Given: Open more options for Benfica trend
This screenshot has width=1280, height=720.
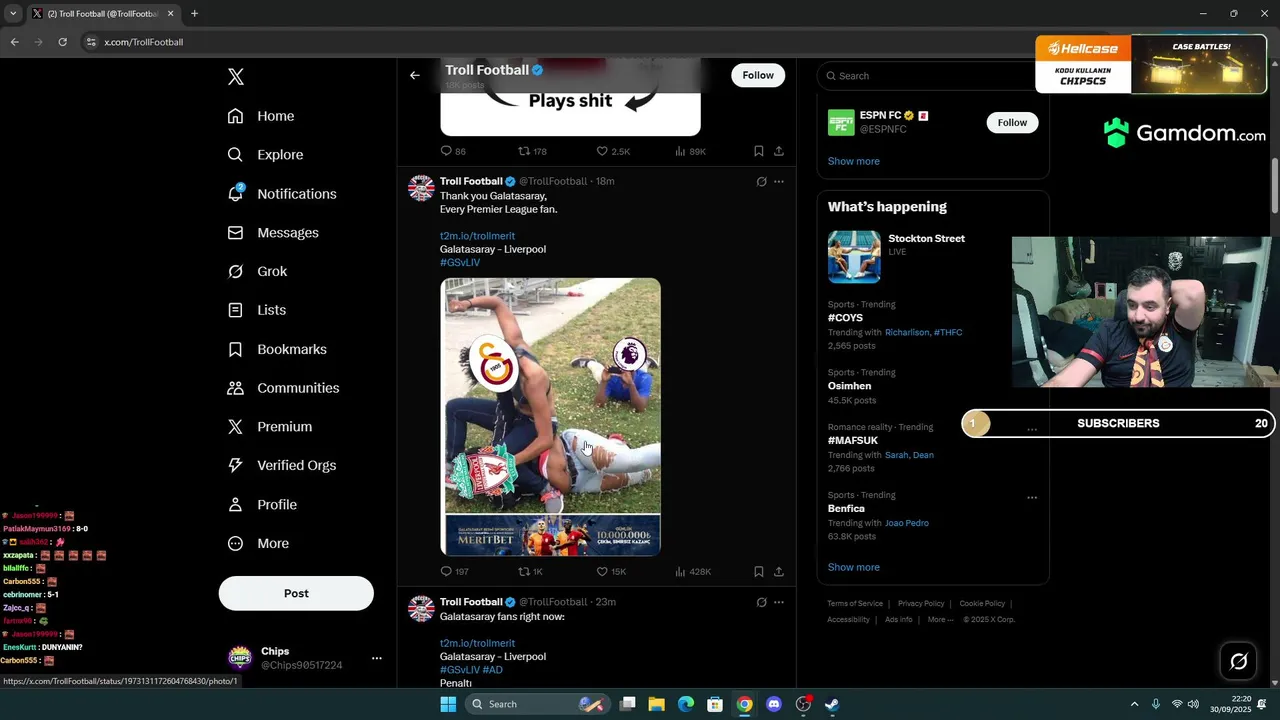Looking at the screenshot, I should coord(1032,497).
